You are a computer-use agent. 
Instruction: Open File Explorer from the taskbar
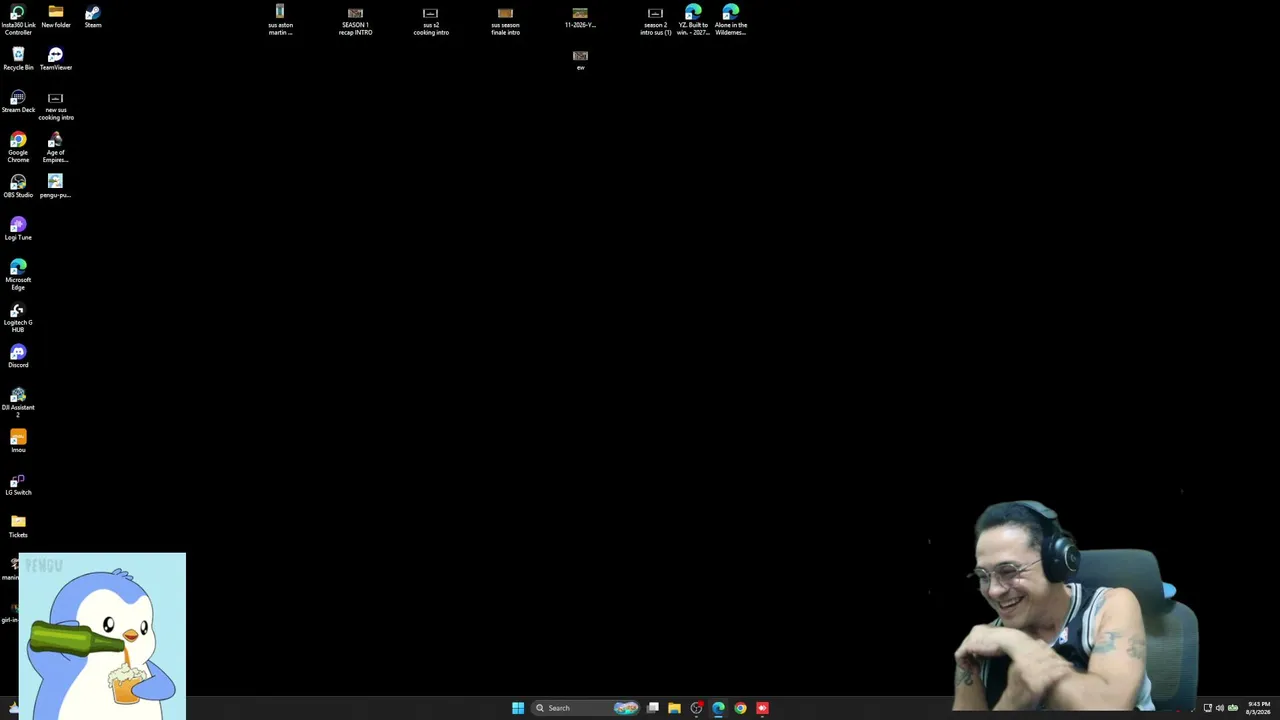point(674,708)
